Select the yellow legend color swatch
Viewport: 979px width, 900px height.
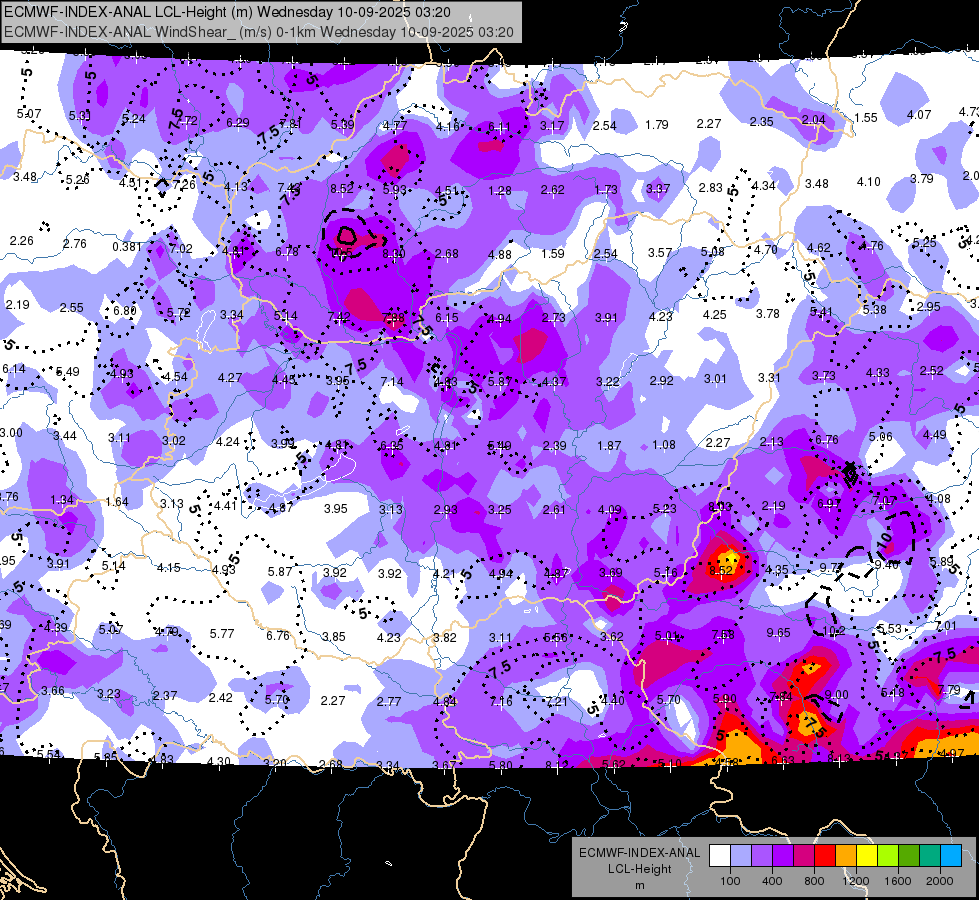[x=867, y=856]
